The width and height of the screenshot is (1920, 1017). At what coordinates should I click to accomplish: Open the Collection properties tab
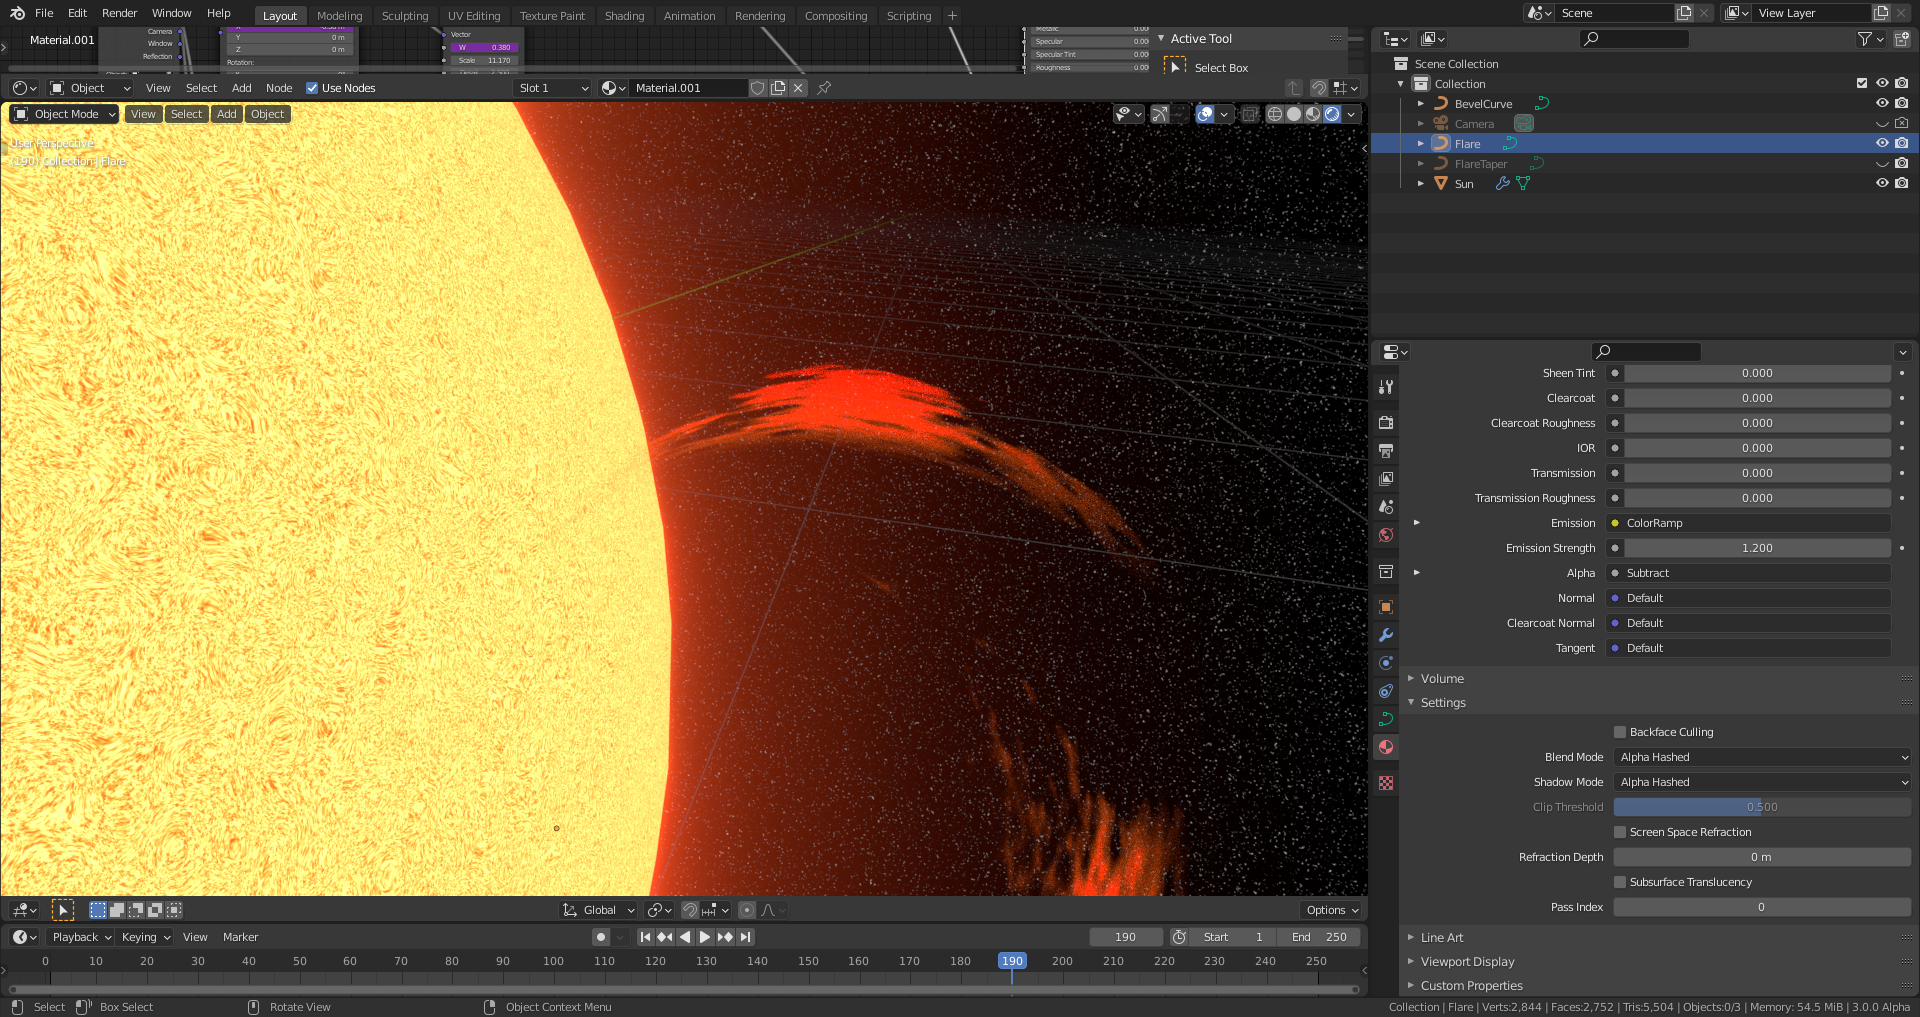coord(1386,571)
